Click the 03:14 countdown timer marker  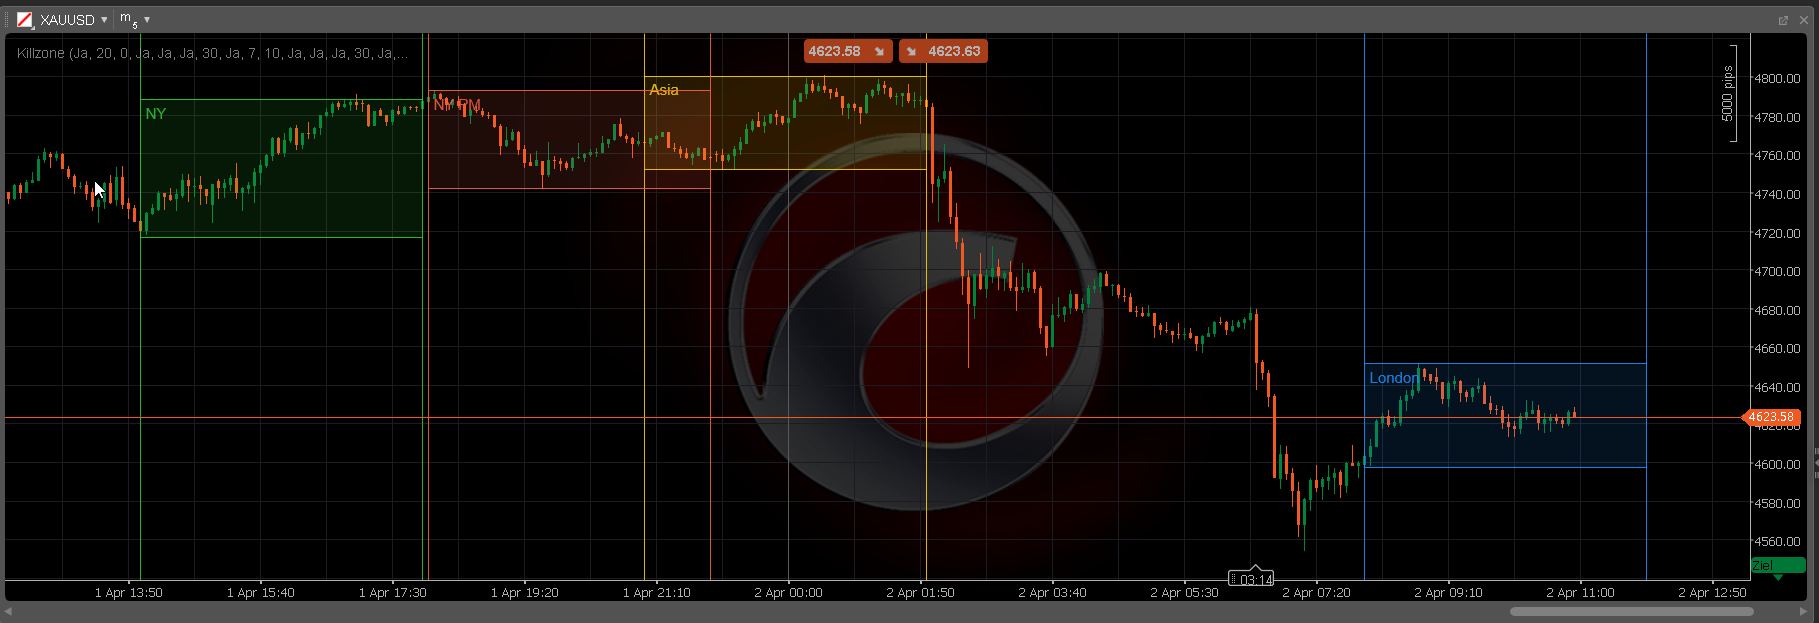[x=1251, y=579]
